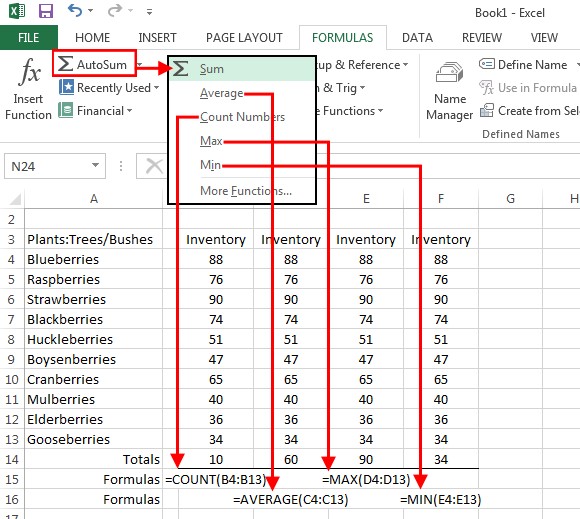The height and width of the screenshot is (519, 580).
Task: Click the Insert Function fx icon
Action: coord(29,71)
